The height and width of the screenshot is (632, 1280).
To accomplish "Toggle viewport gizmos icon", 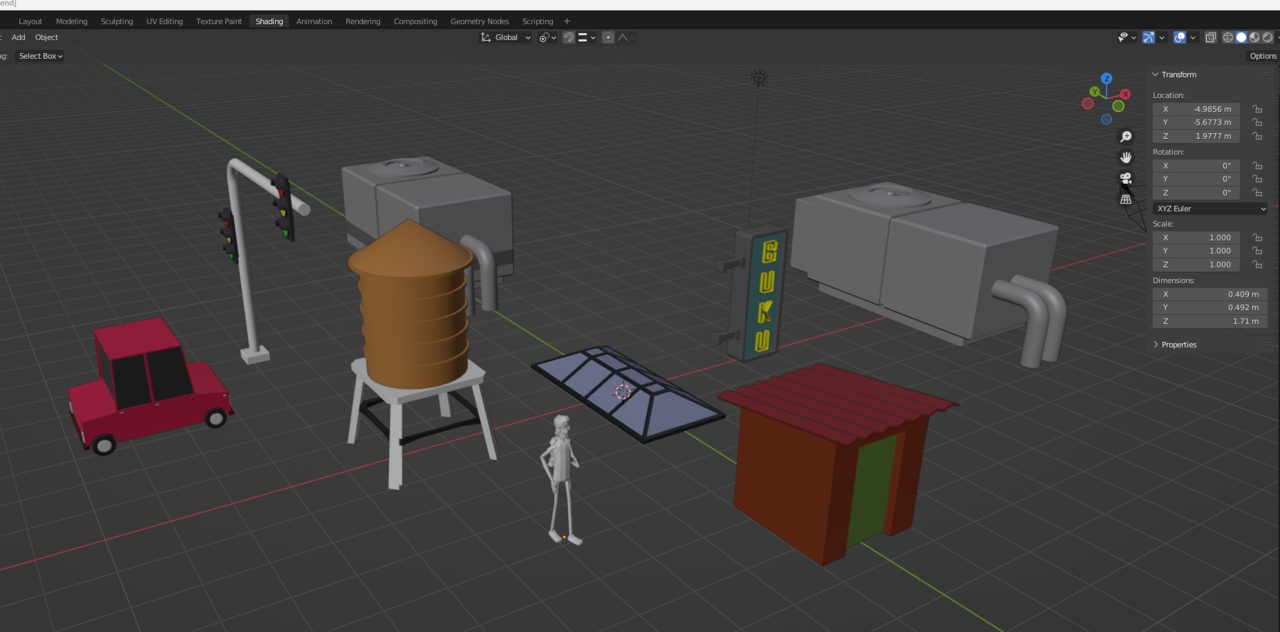I will (1149, 37).
